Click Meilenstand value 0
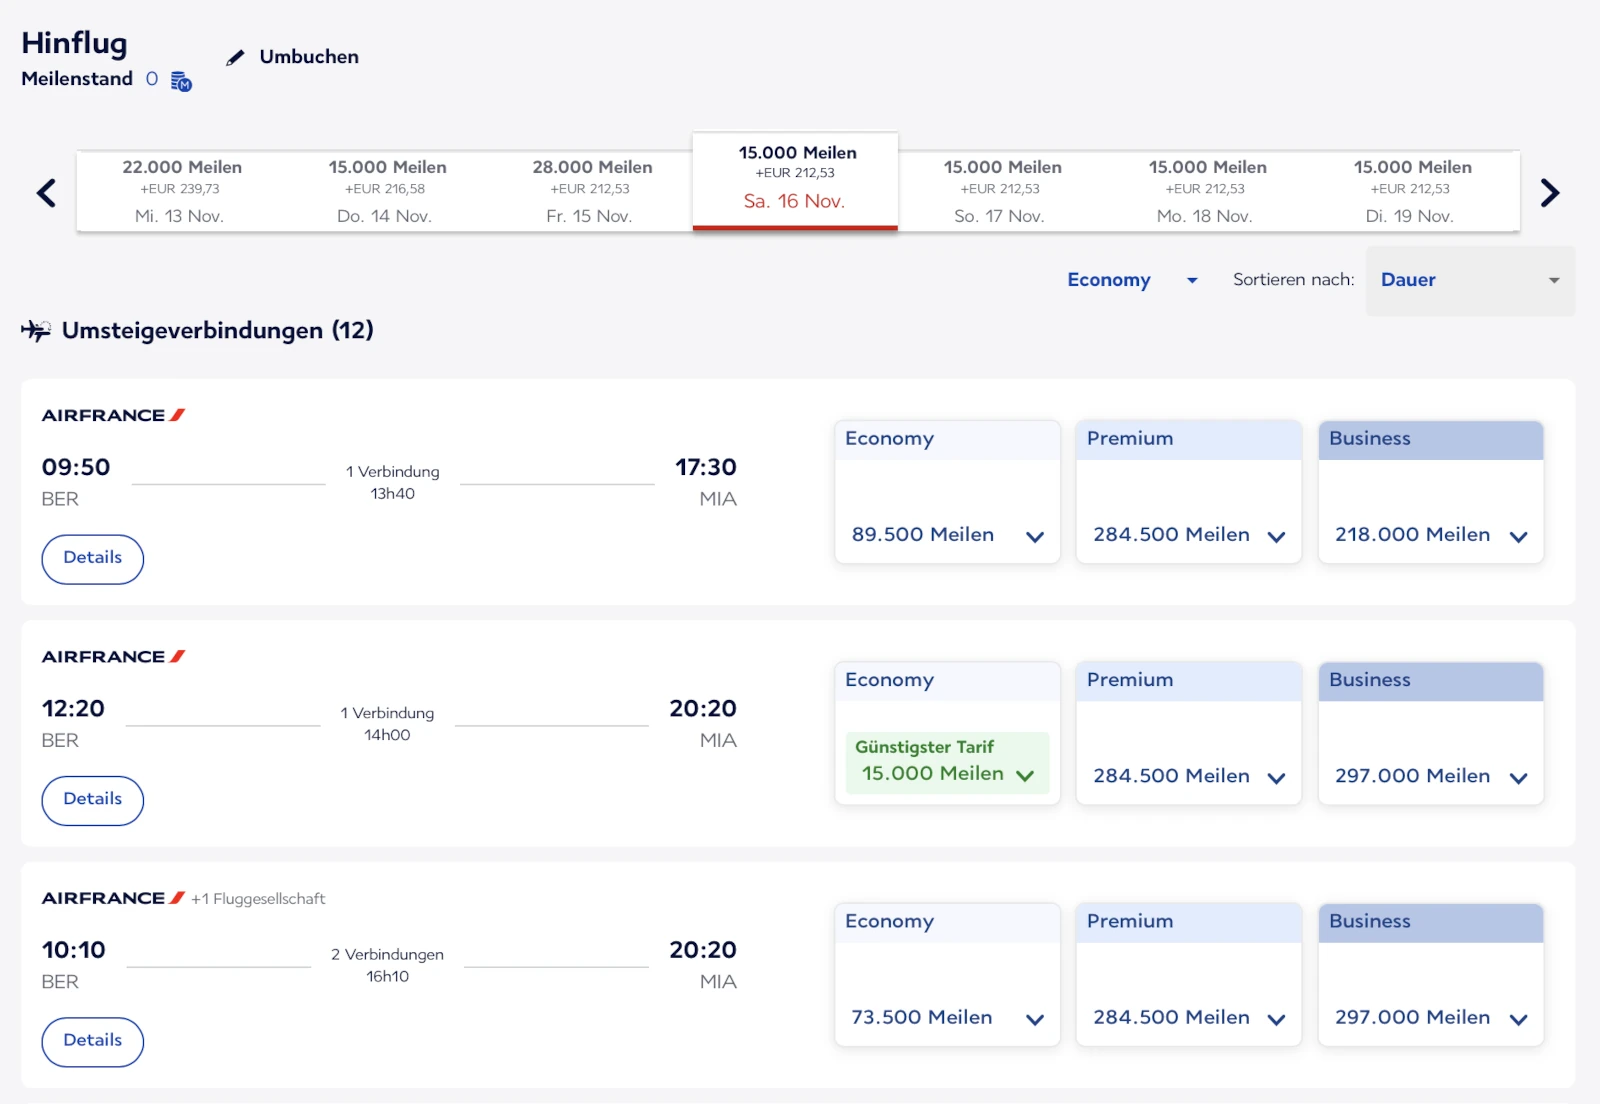Viewport: 1600px width, 1104px height. pyautogui.click(x=152, y=79)
